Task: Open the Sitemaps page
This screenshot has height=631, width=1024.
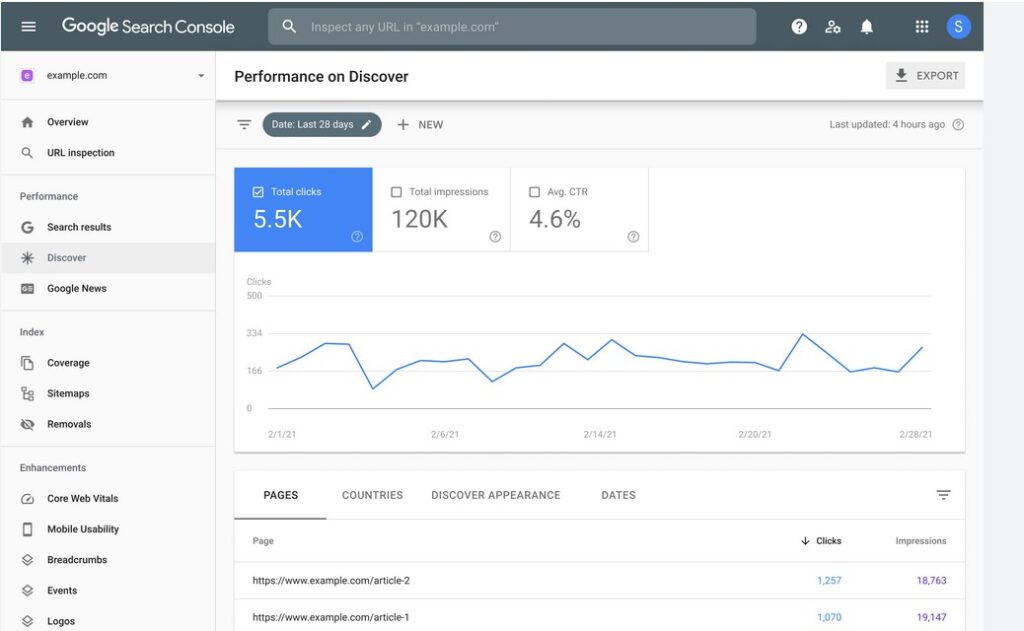Action: (68, 394)
